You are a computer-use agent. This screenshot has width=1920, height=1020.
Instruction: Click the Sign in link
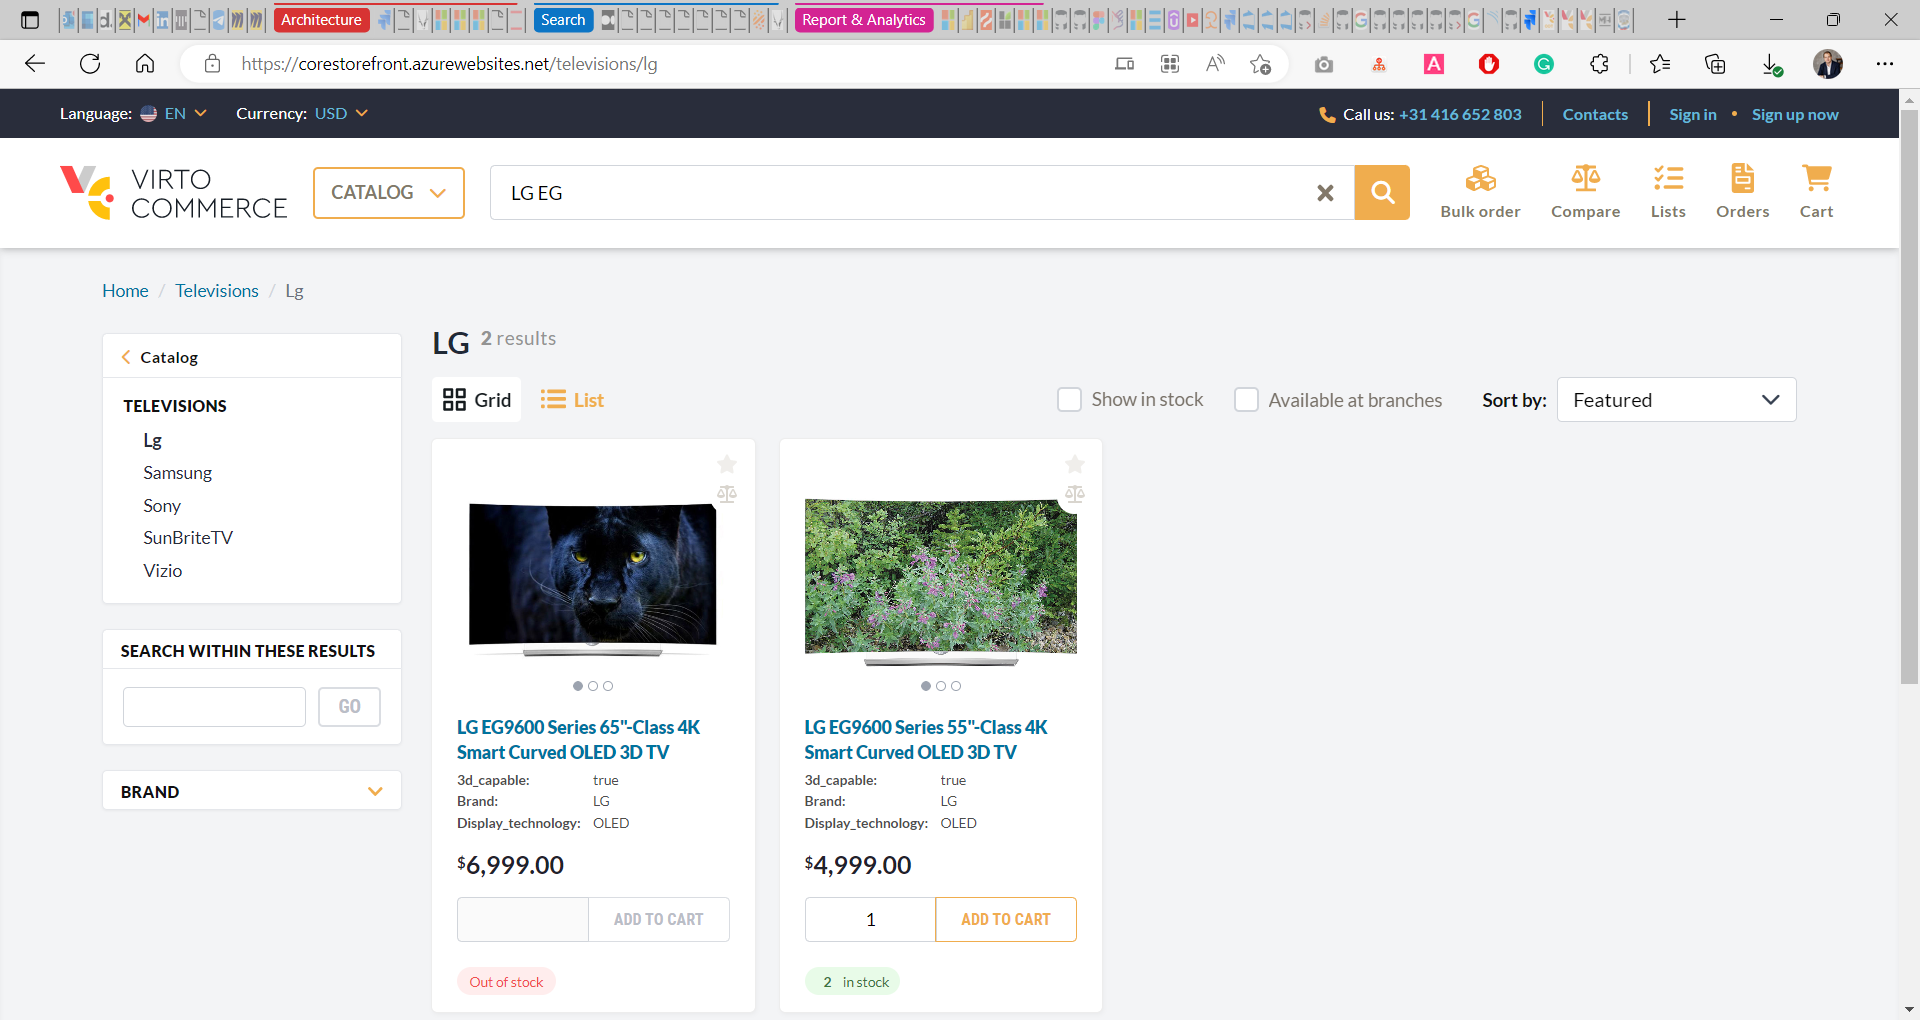coord(1692,115)
